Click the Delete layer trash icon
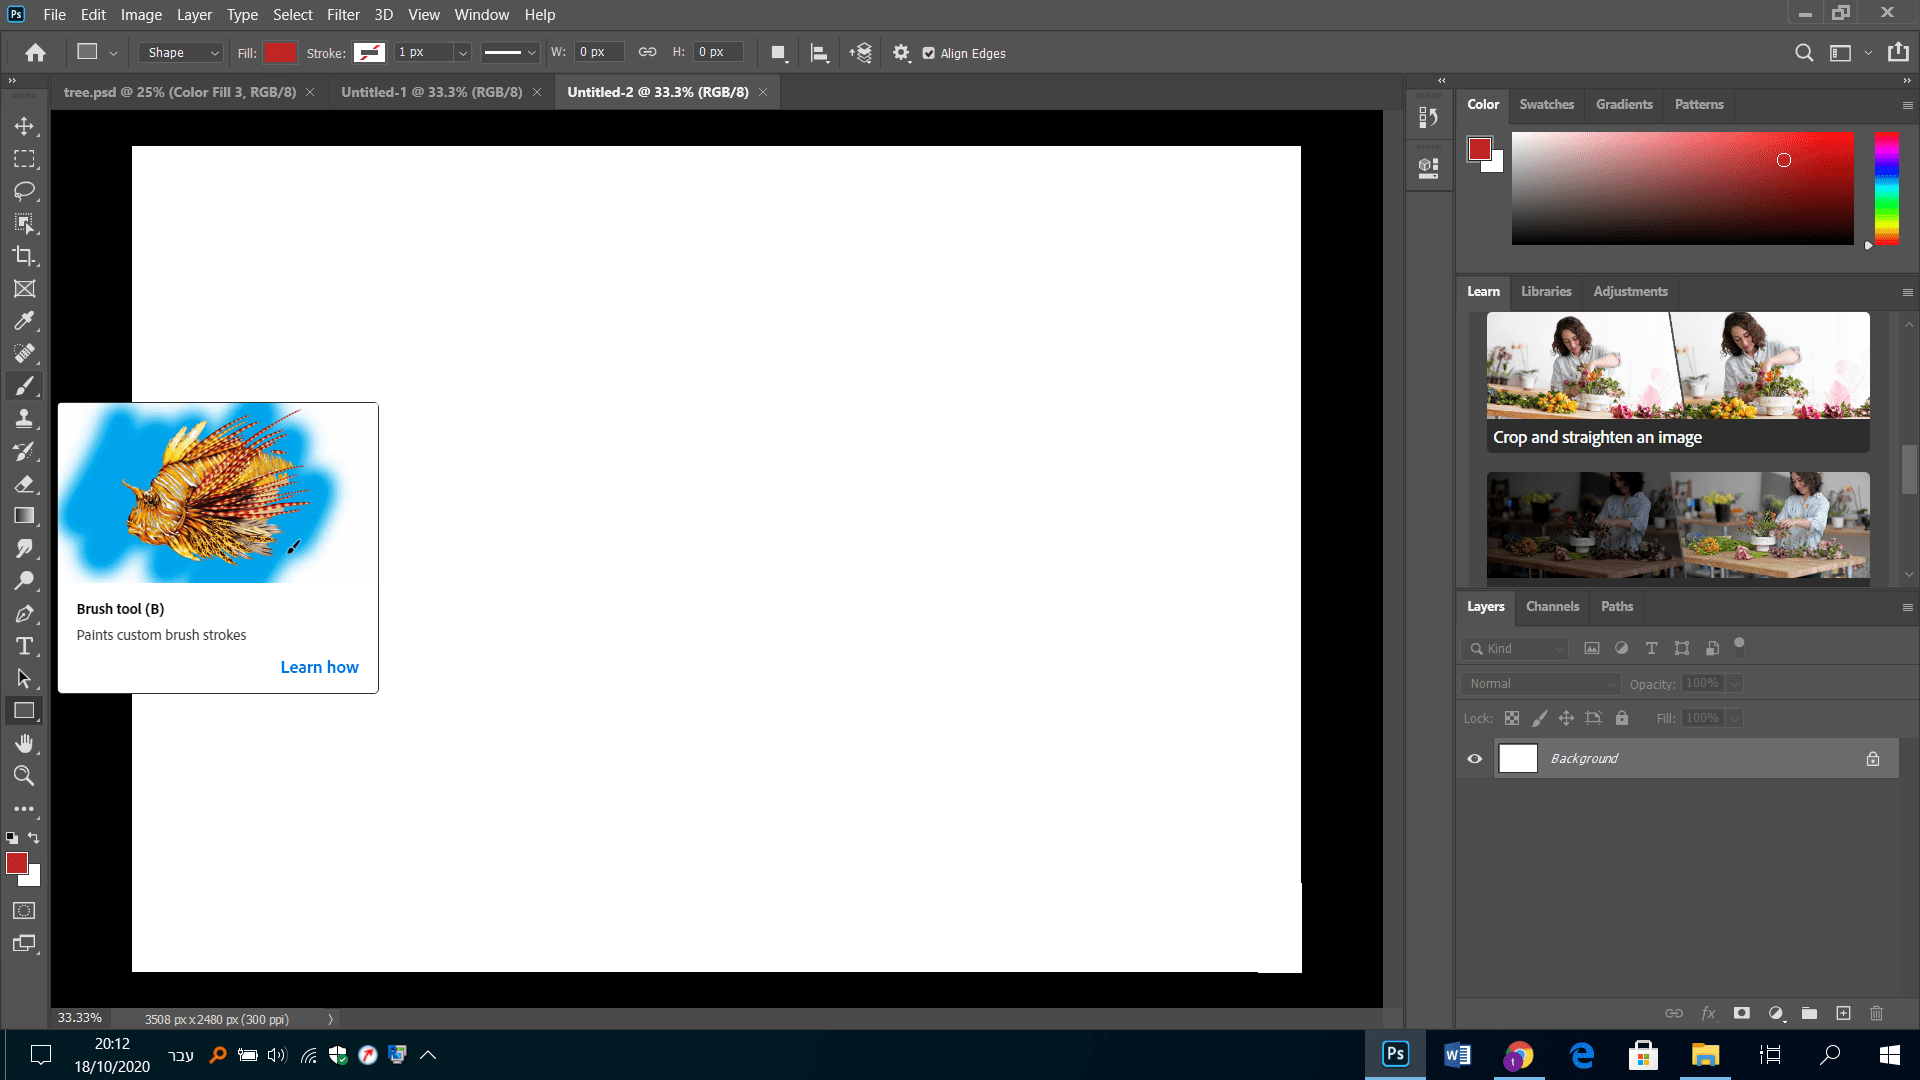The image size is (1920, 1080). pos(1876,1013)
